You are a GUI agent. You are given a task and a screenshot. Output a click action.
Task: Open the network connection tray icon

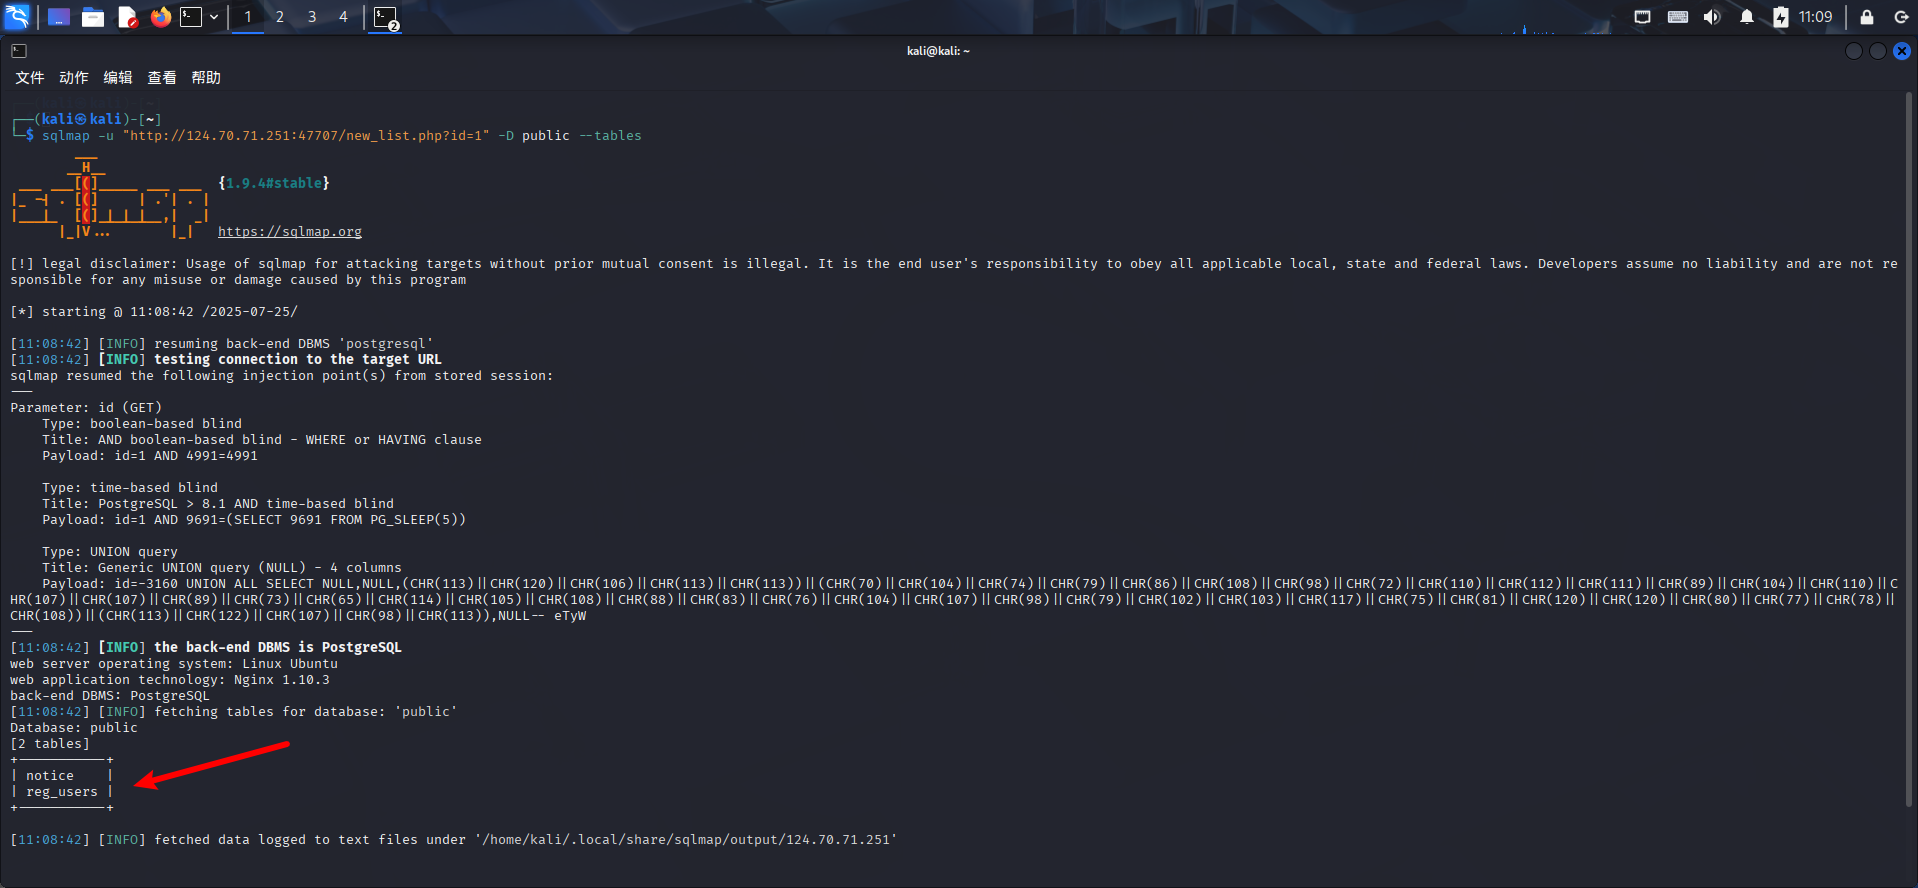click(1642, 17)
